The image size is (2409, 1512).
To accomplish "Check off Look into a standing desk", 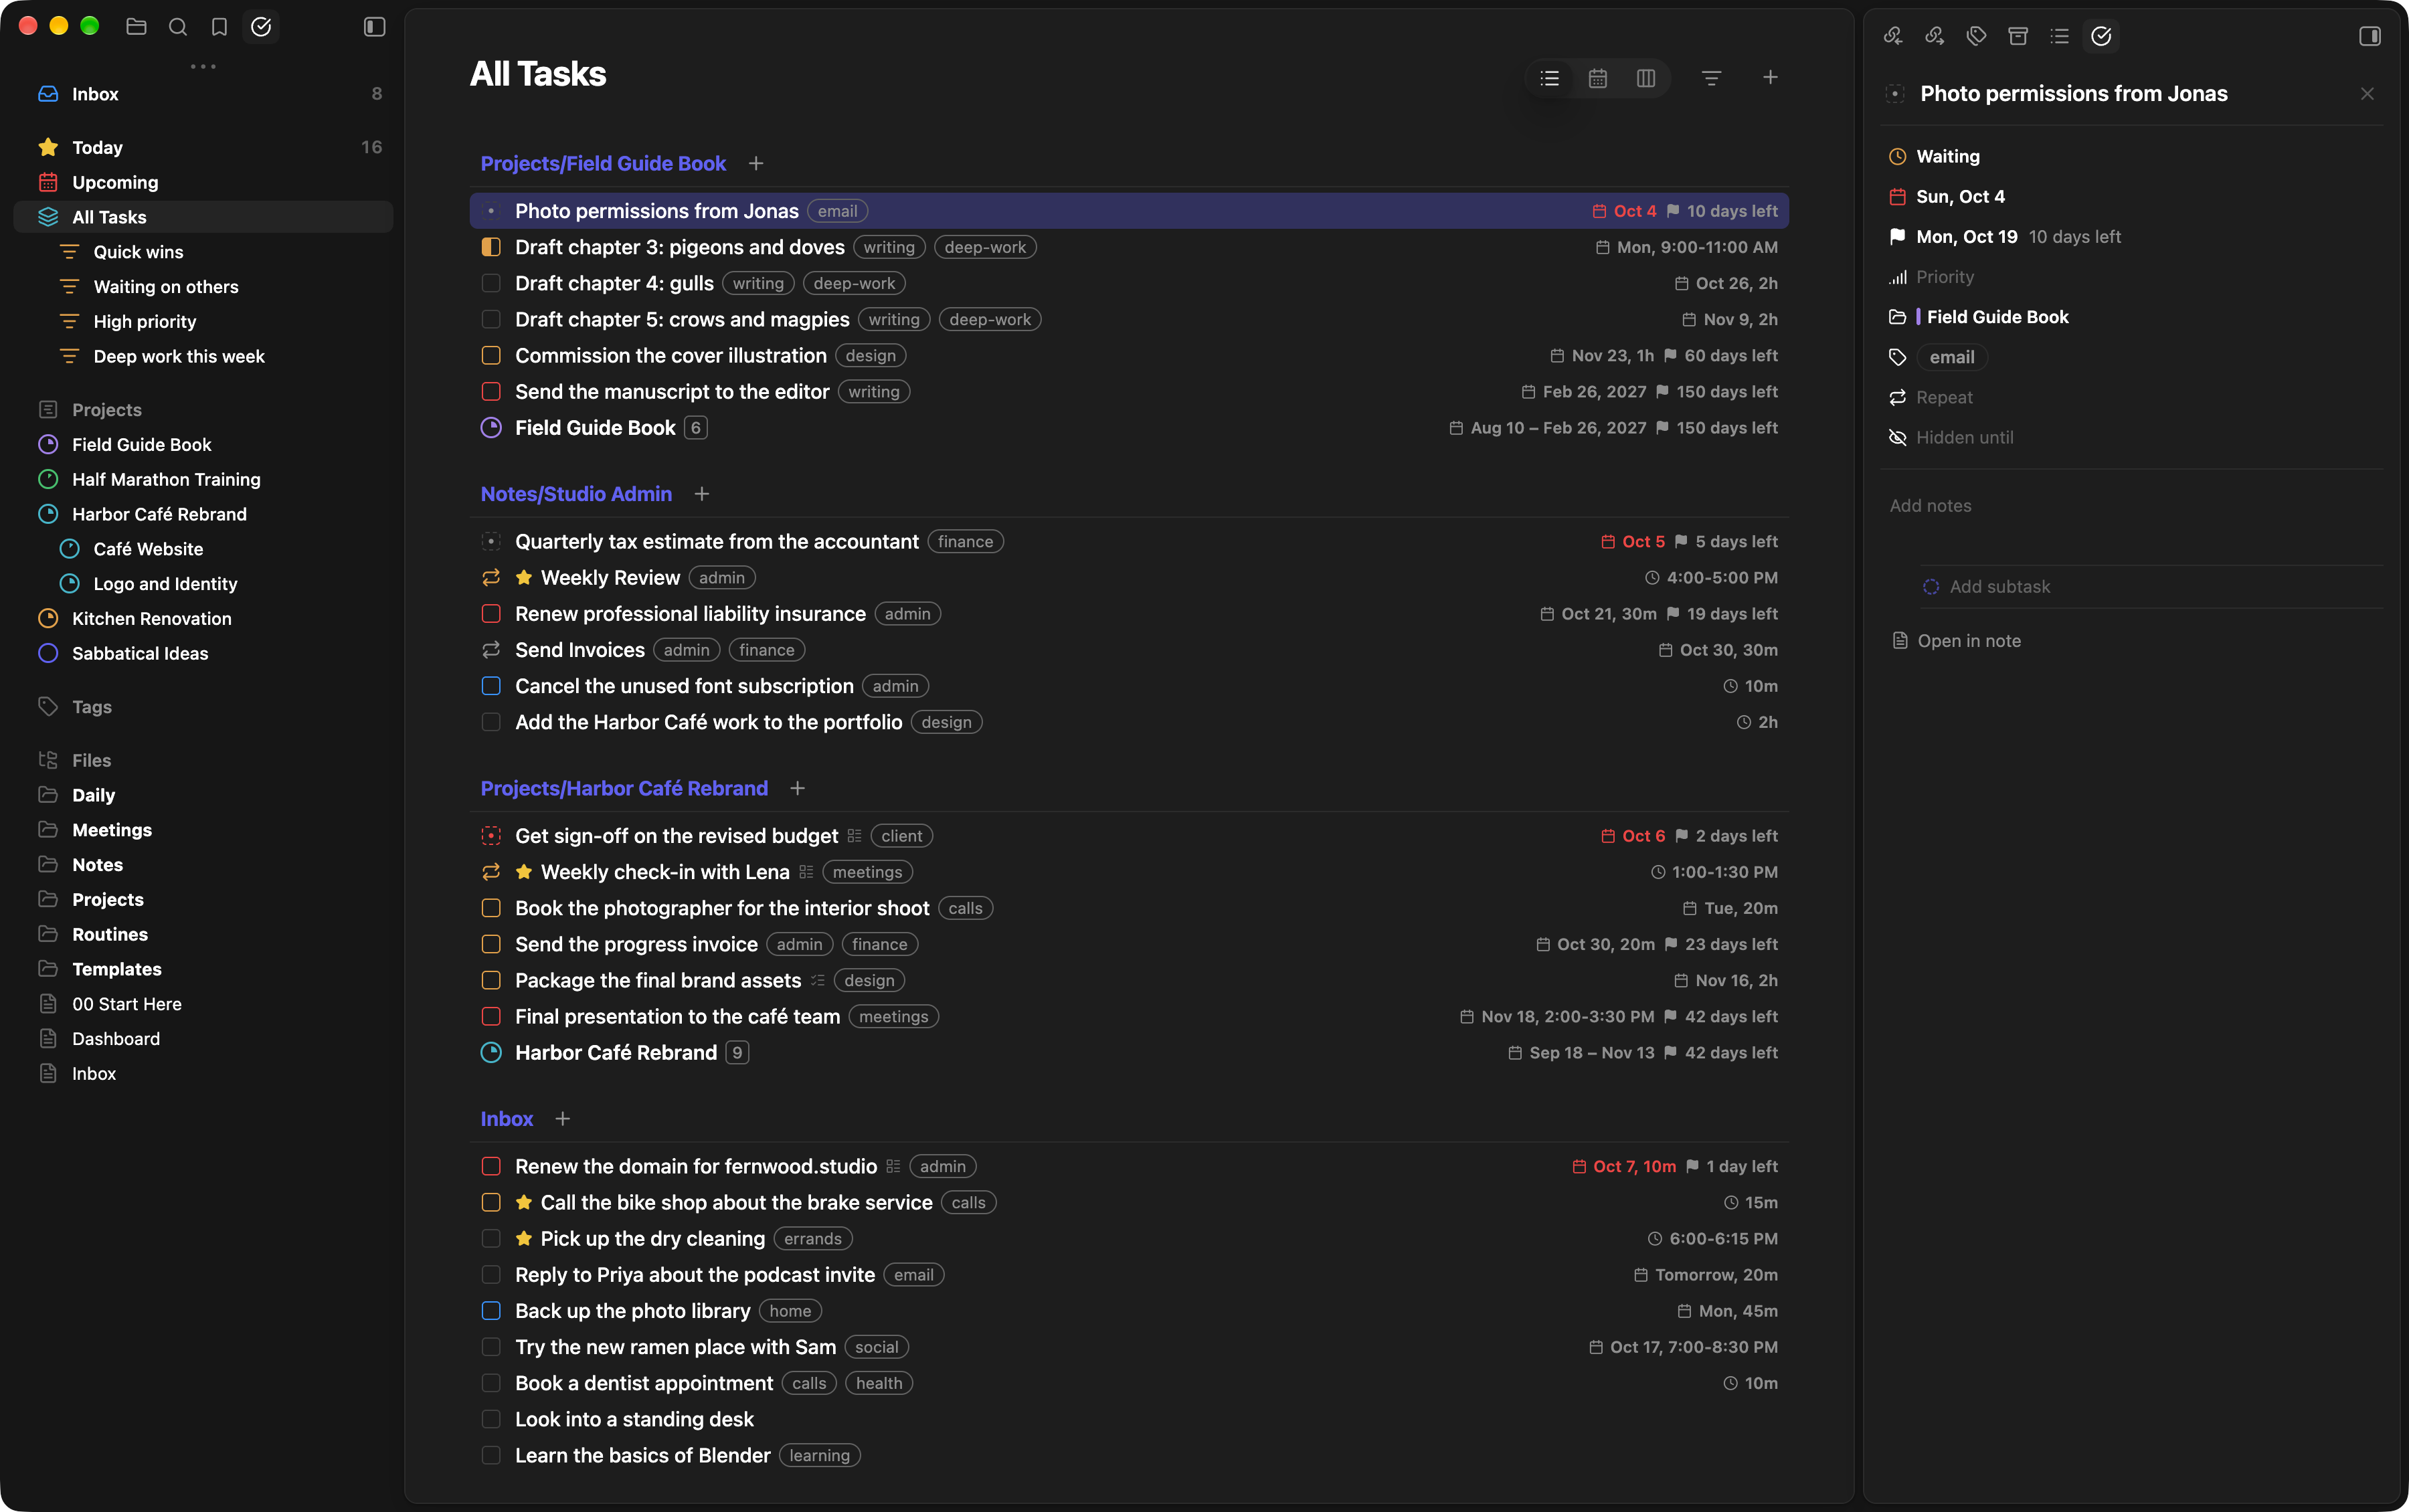I will pos(491,1419).
